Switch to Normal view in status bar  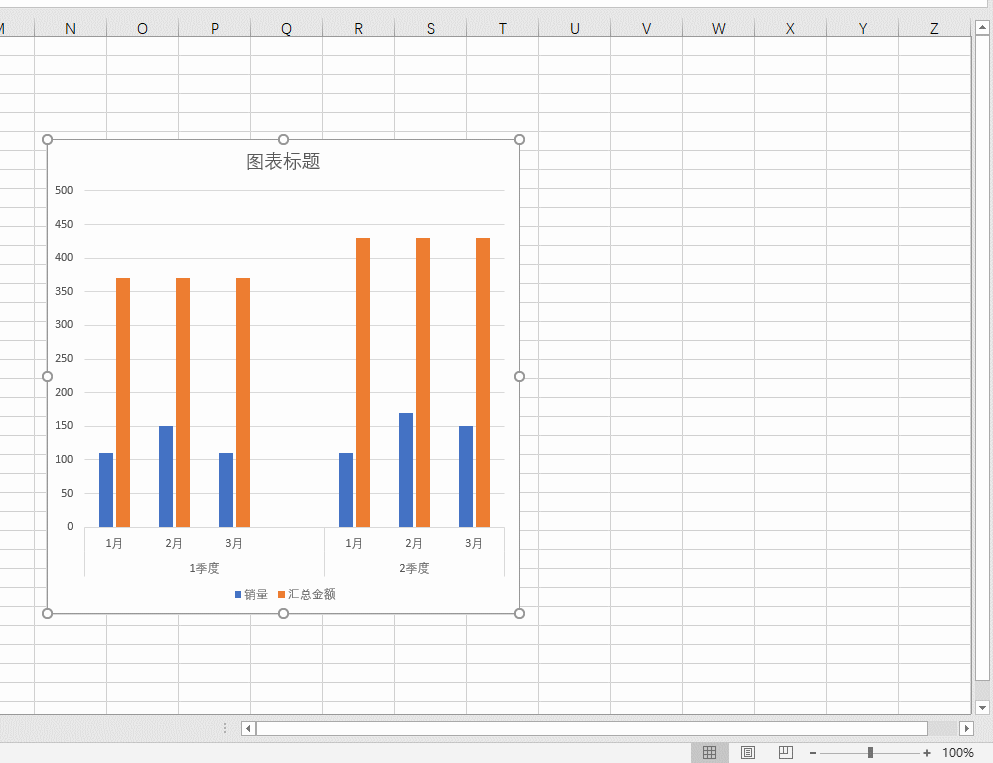click(x=711, y=752)
